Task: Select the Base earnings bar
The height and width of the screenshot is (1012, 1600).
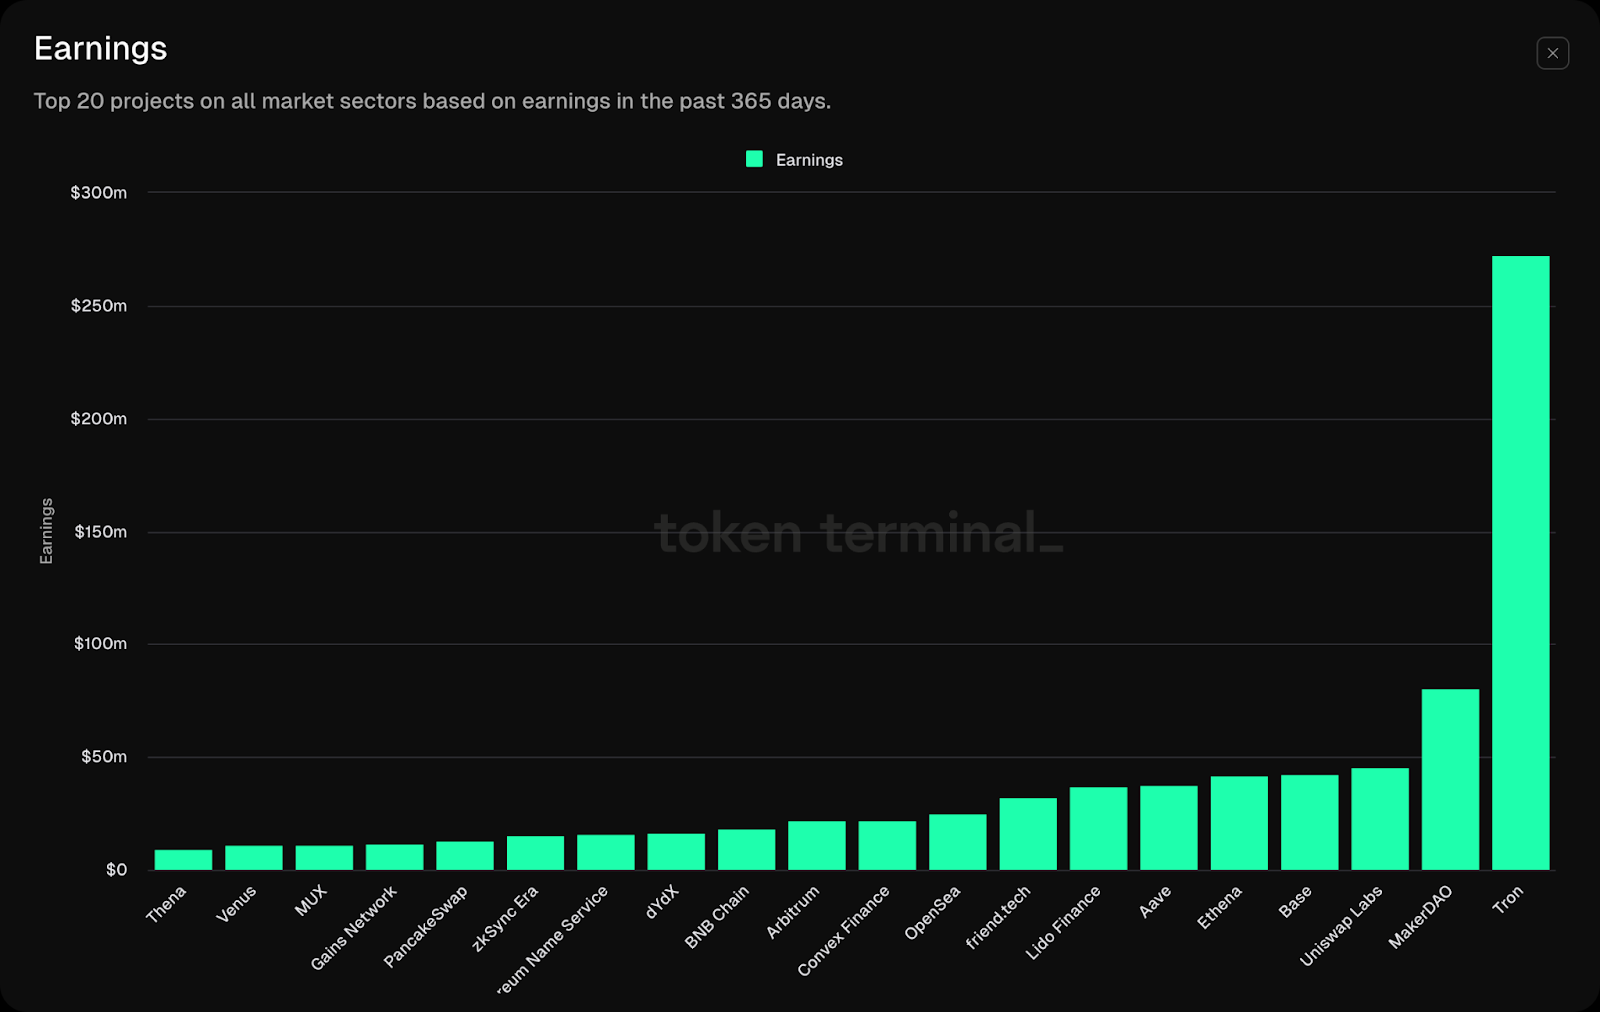Action: coord(1309,822)
